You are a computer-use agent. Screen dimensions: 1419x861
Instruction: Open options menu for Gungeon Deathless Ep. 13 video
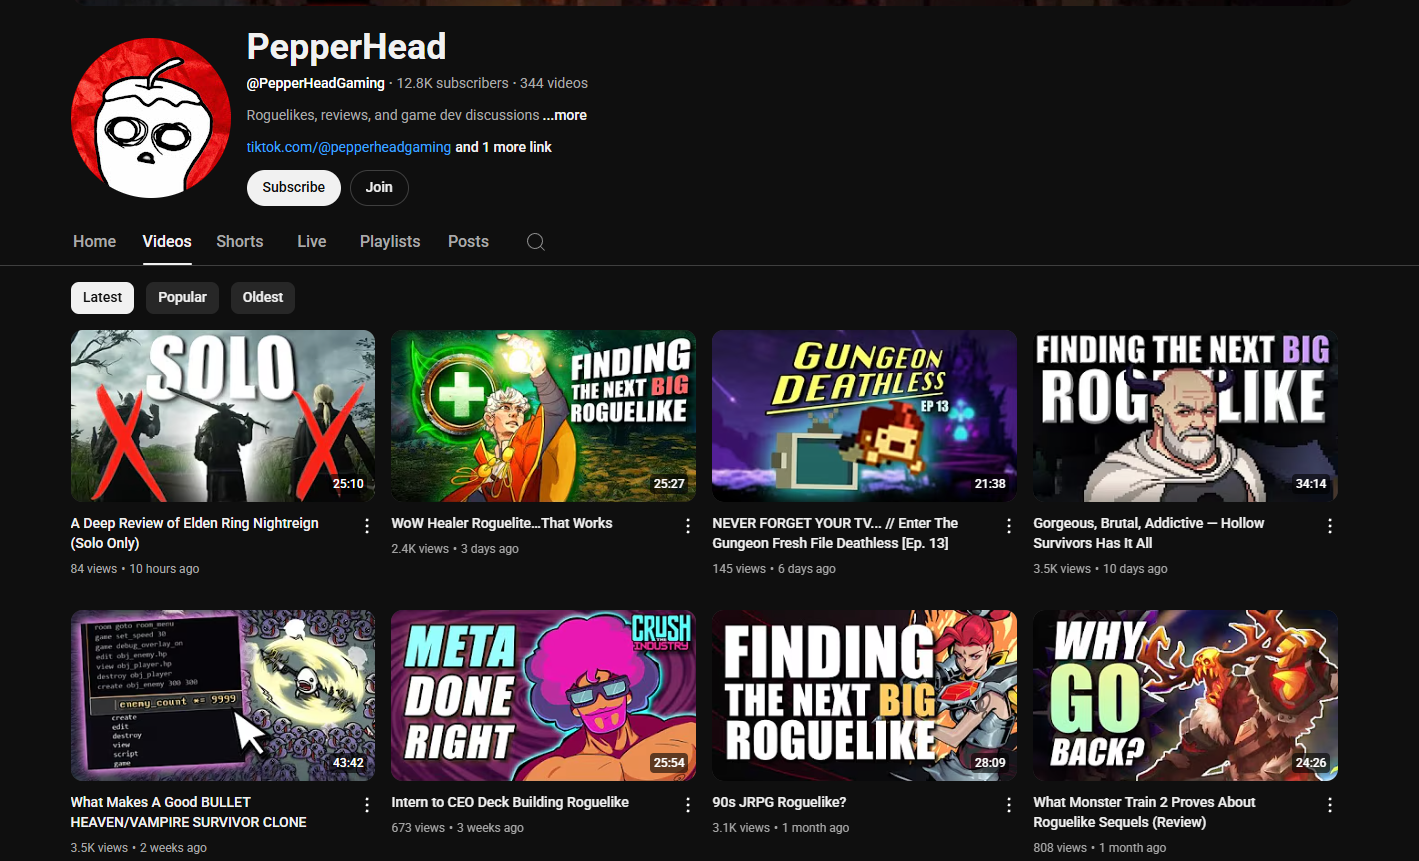(x=1009, y=526)
